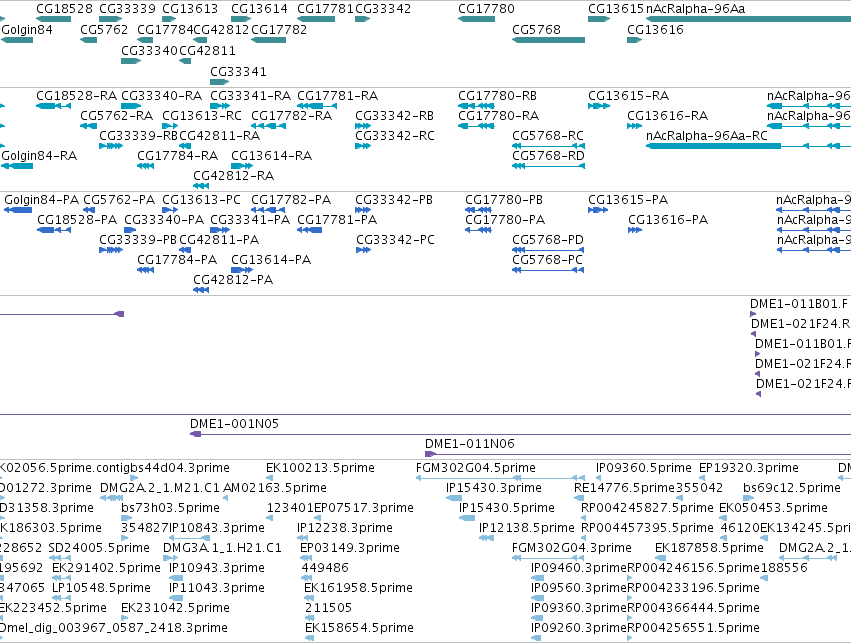
Task: Click the CG33339 gene label
Action: click(128, 9)
